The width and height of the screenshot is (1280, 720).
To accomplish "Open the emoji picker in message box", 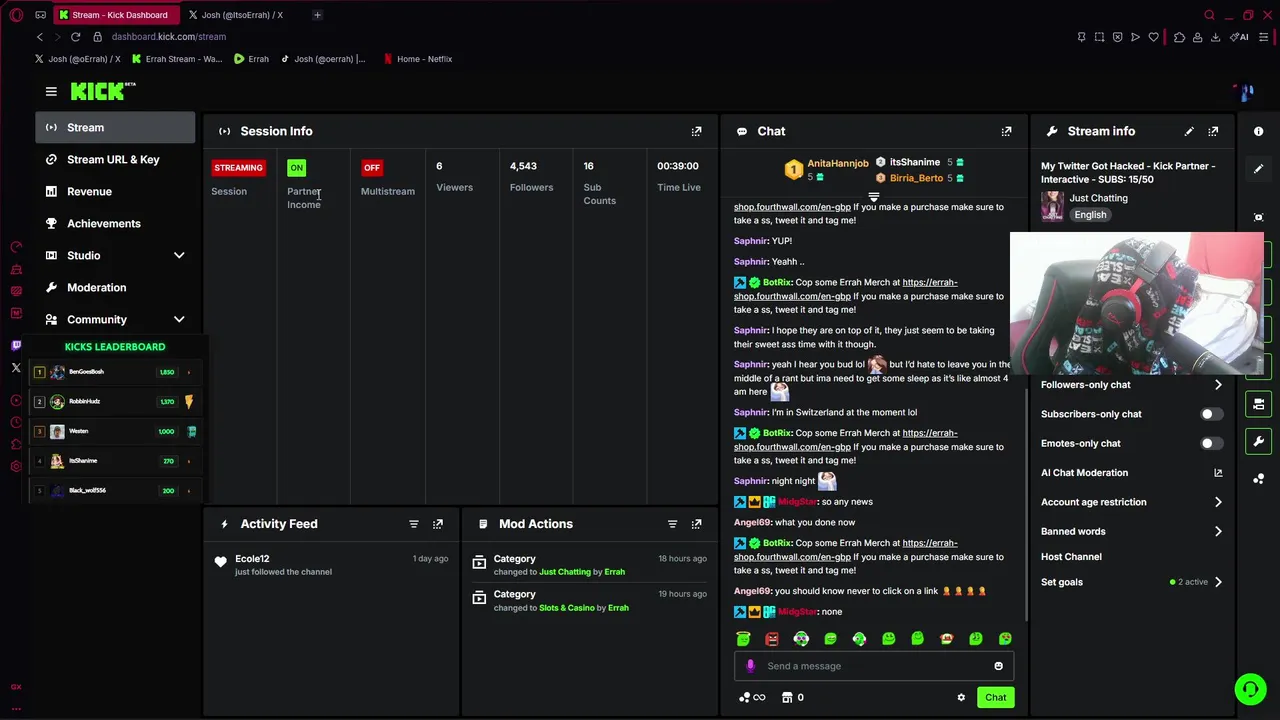I will tap(998, 666).
